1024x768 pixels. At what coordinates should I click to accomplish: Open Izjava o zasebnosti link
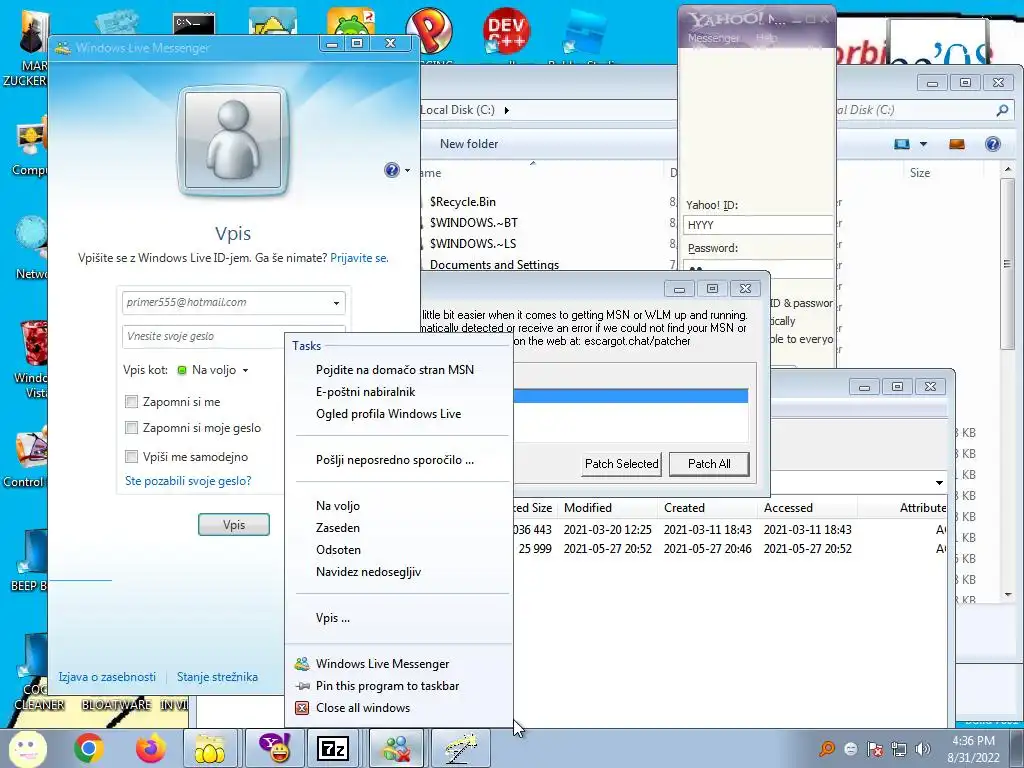107,677
